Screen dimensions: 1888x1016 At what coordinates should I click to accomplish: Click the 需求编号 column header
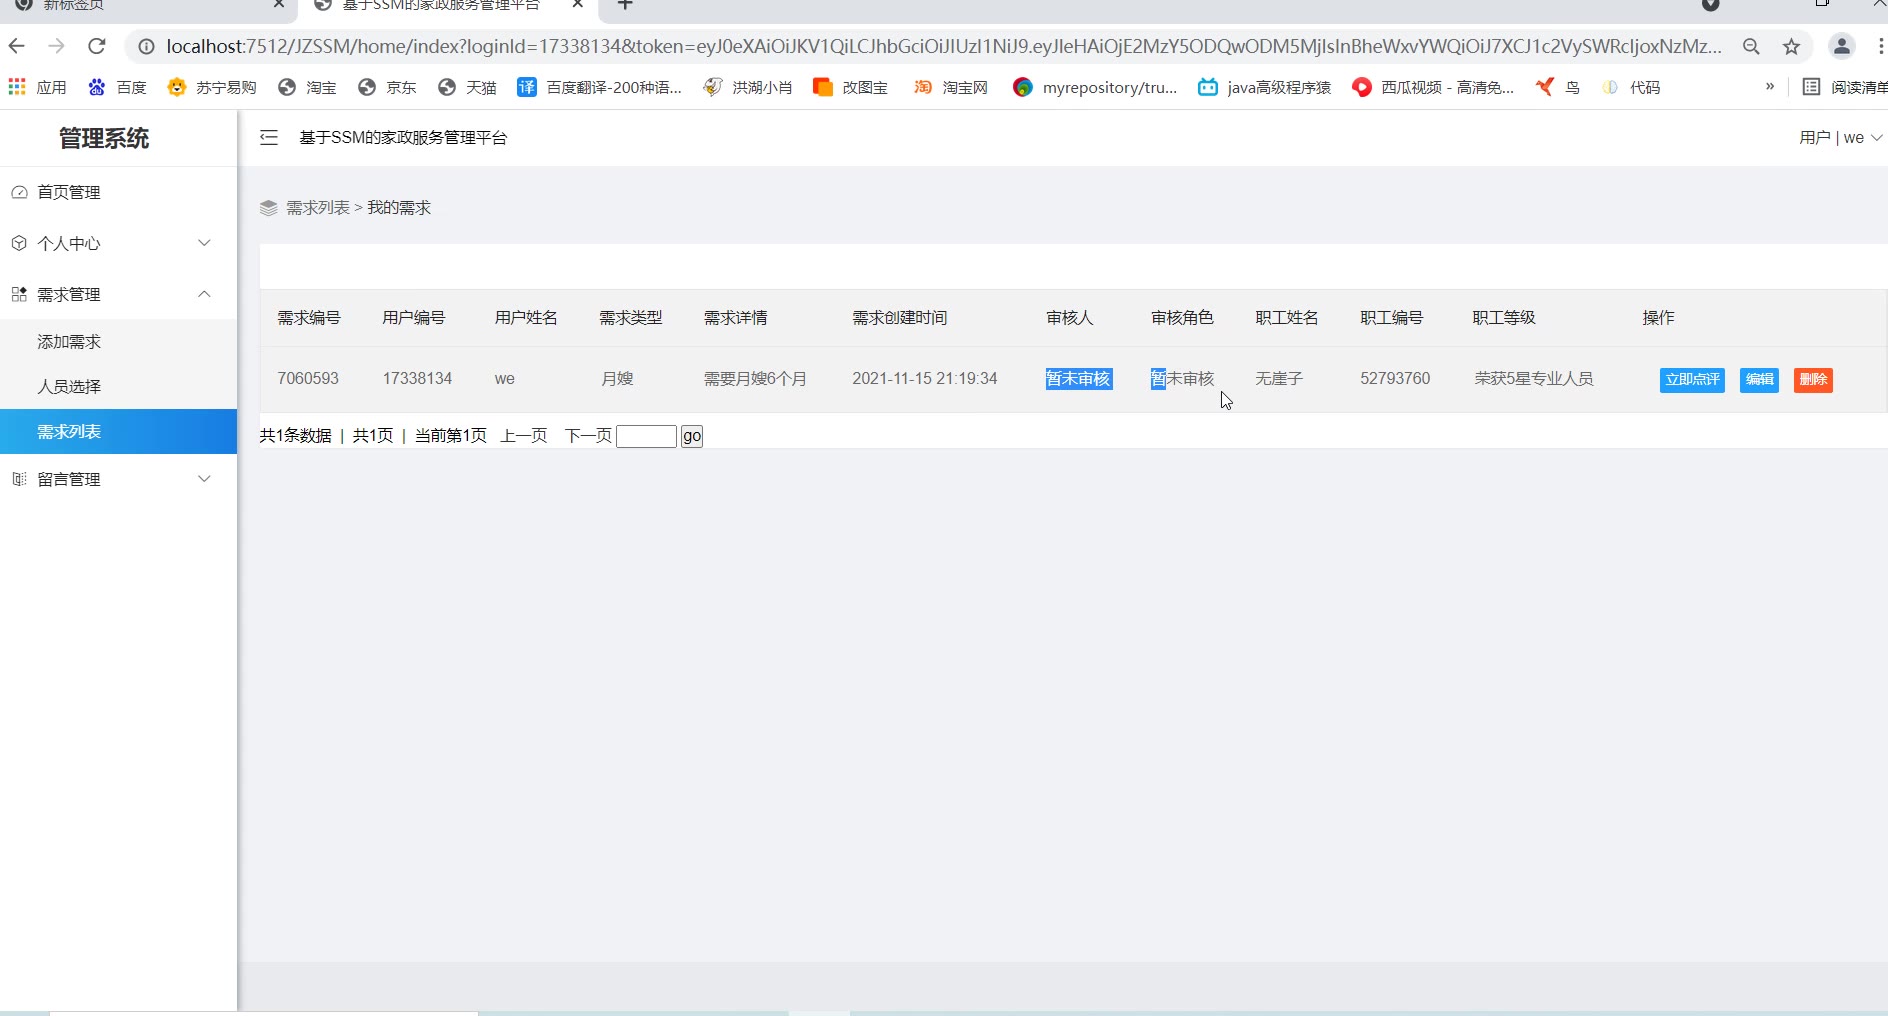pos(309,318)
